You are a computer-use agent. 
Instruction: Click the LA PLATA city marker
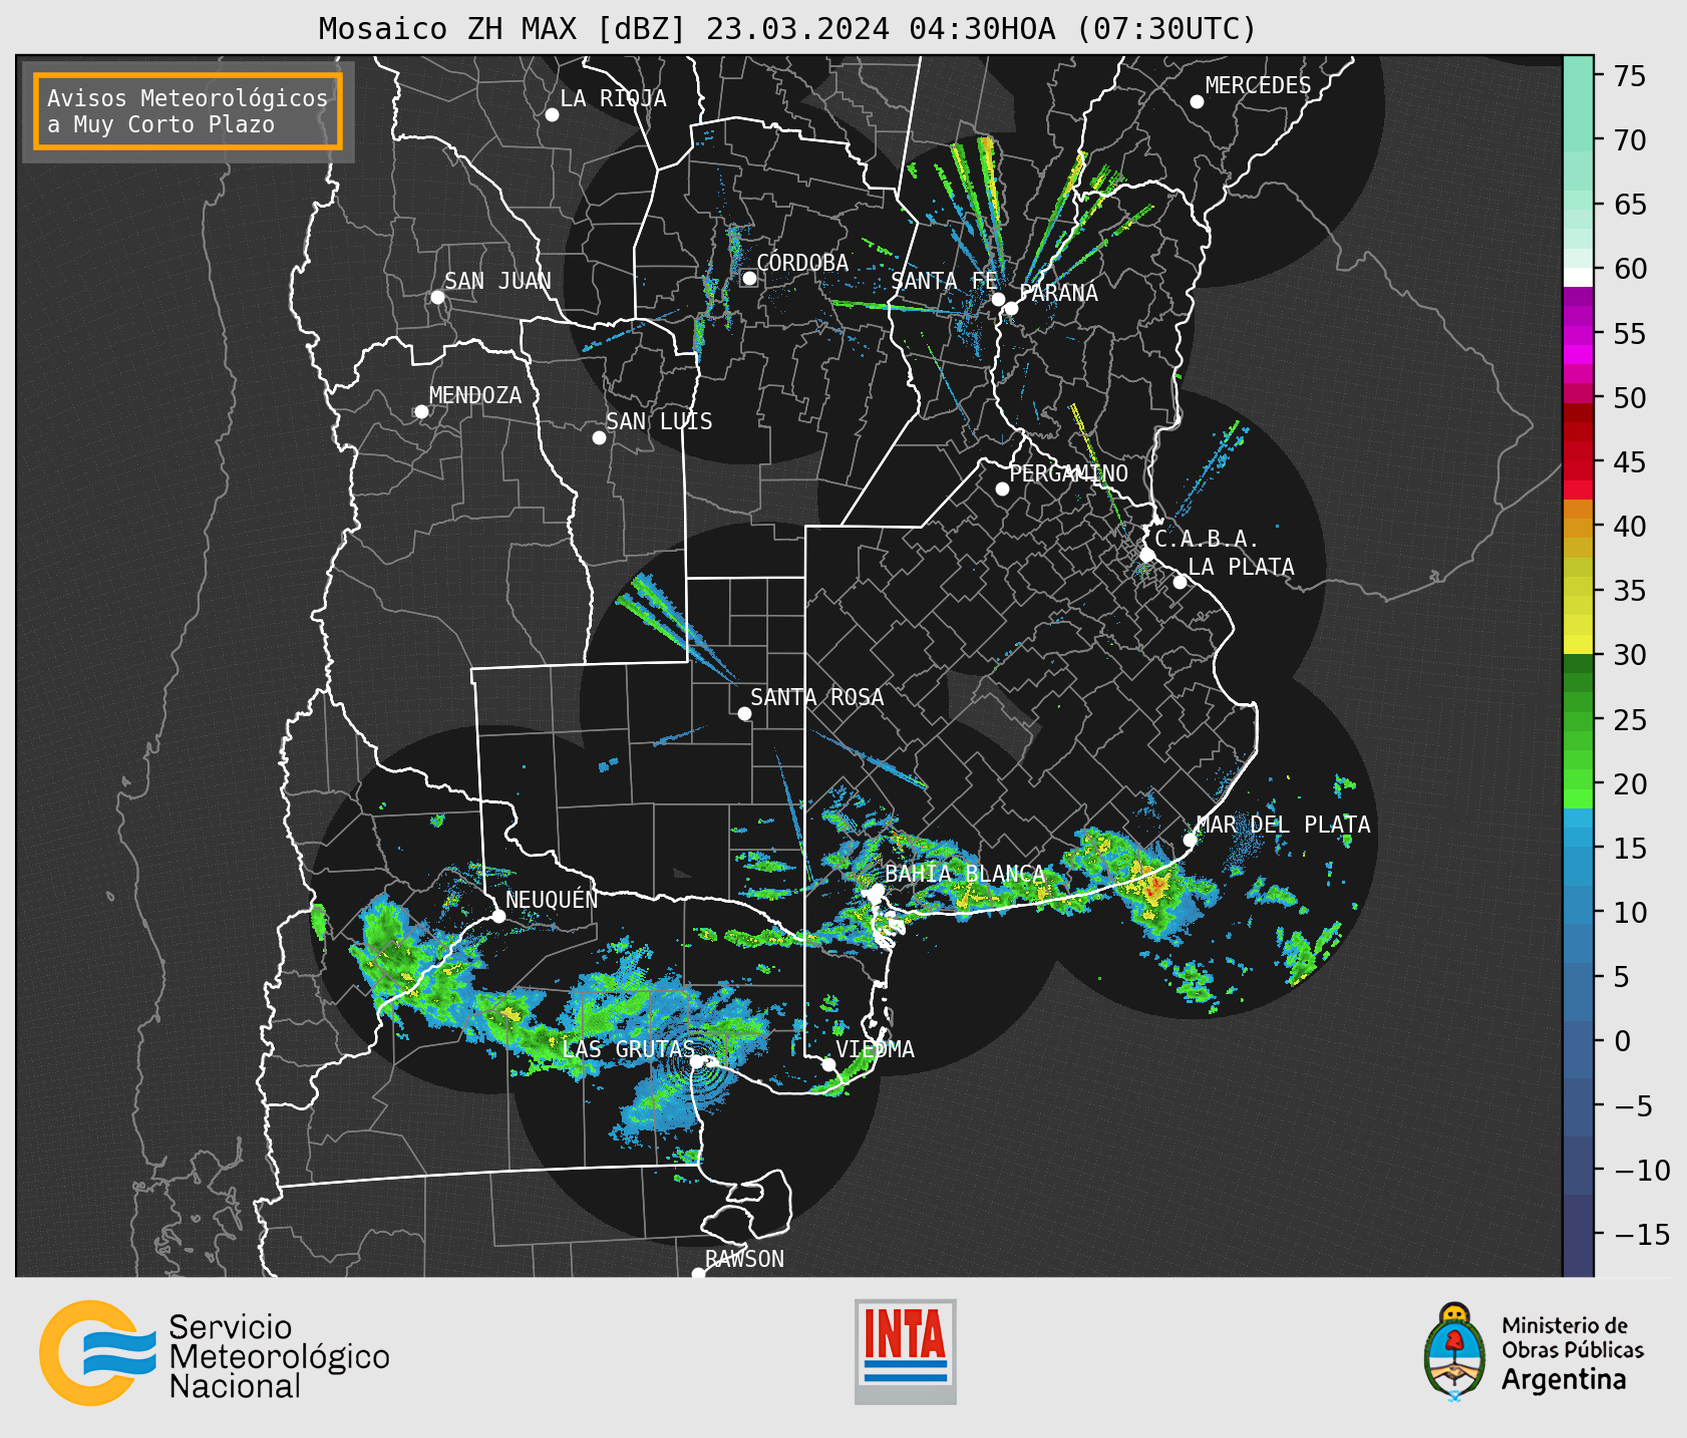coord(1180,582)
